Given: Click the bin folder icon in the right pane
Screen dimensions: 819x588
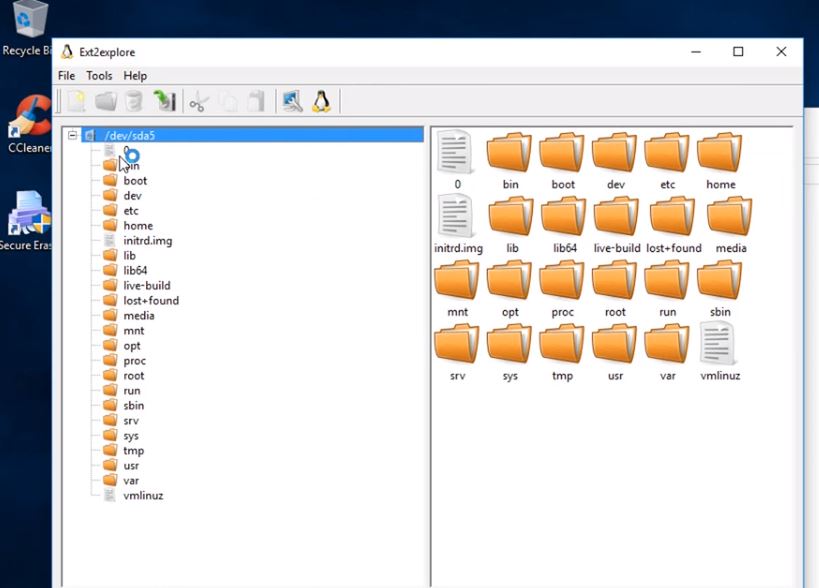Looking at the screenshot, I should click(x=509, y=152).
